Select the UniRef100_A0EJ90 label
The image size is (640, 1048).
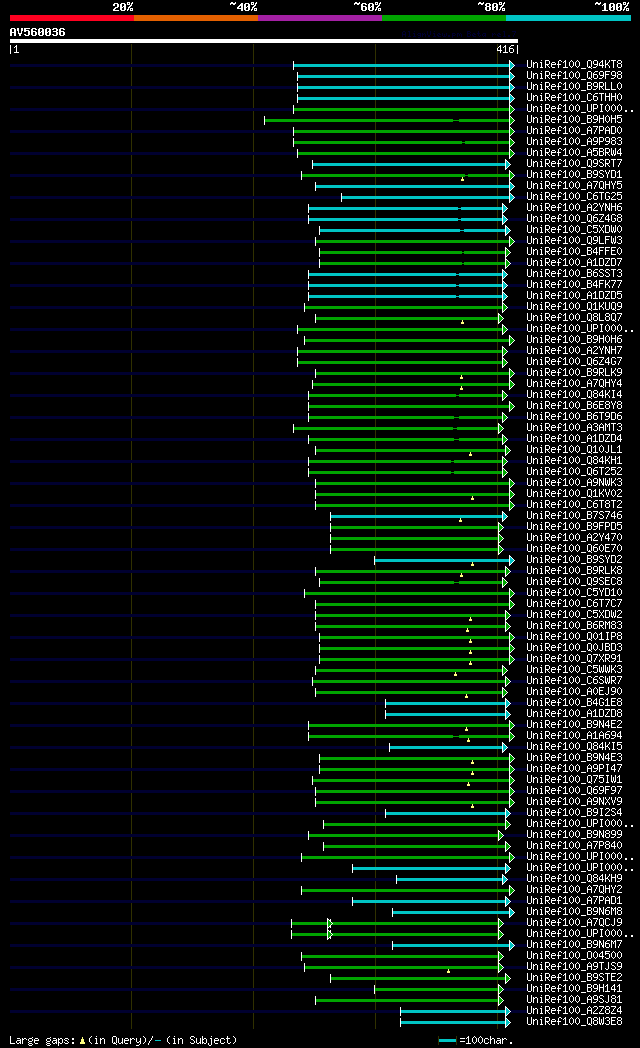[574, 692]
